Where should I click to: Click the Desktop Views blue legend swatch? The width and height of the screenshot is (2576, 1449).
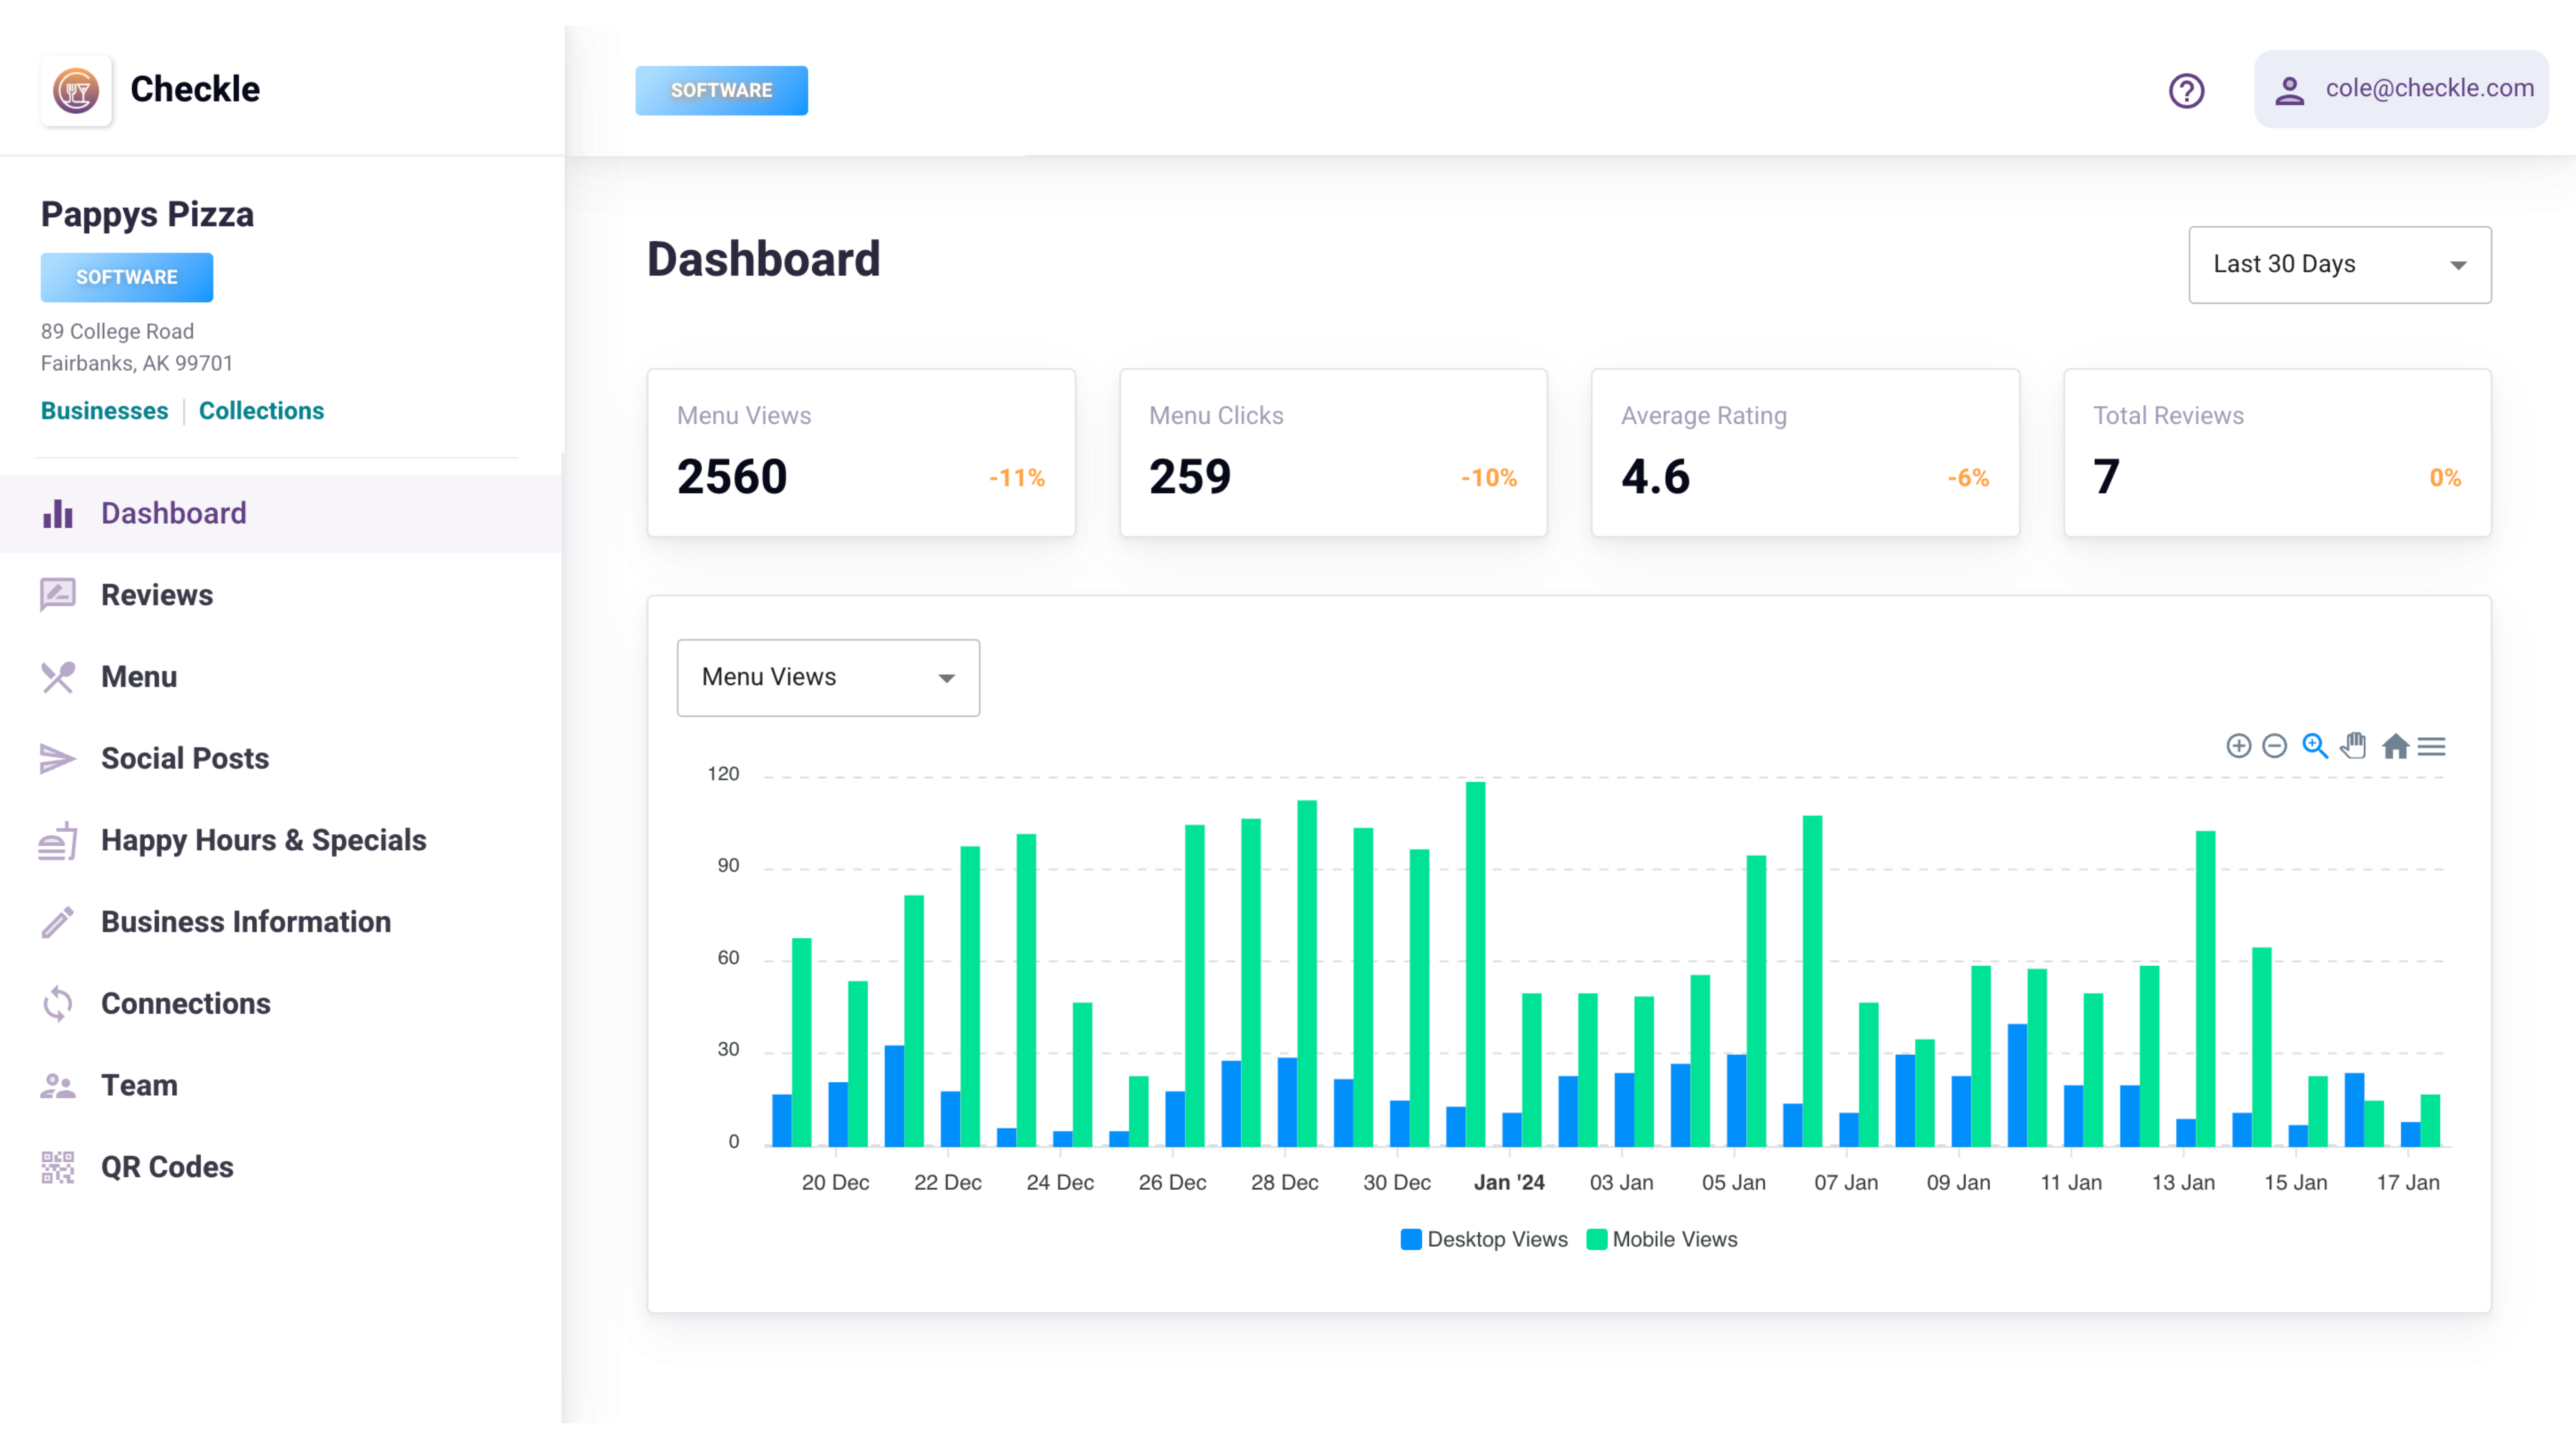click(1411, 1239)
